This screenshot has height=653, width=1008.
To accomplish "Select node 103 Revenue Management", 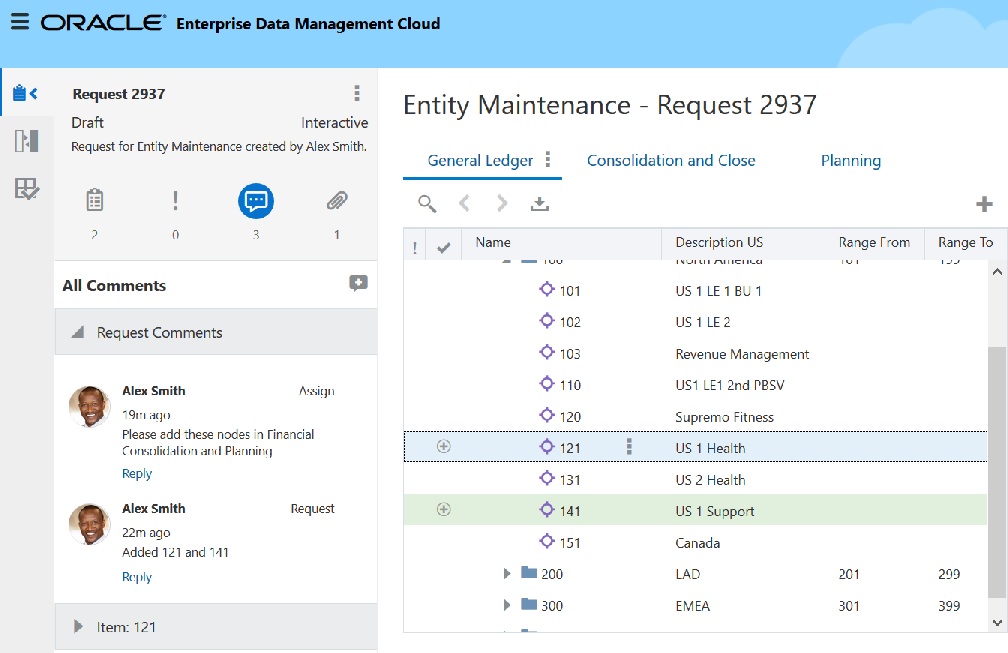I will (695, 353).
